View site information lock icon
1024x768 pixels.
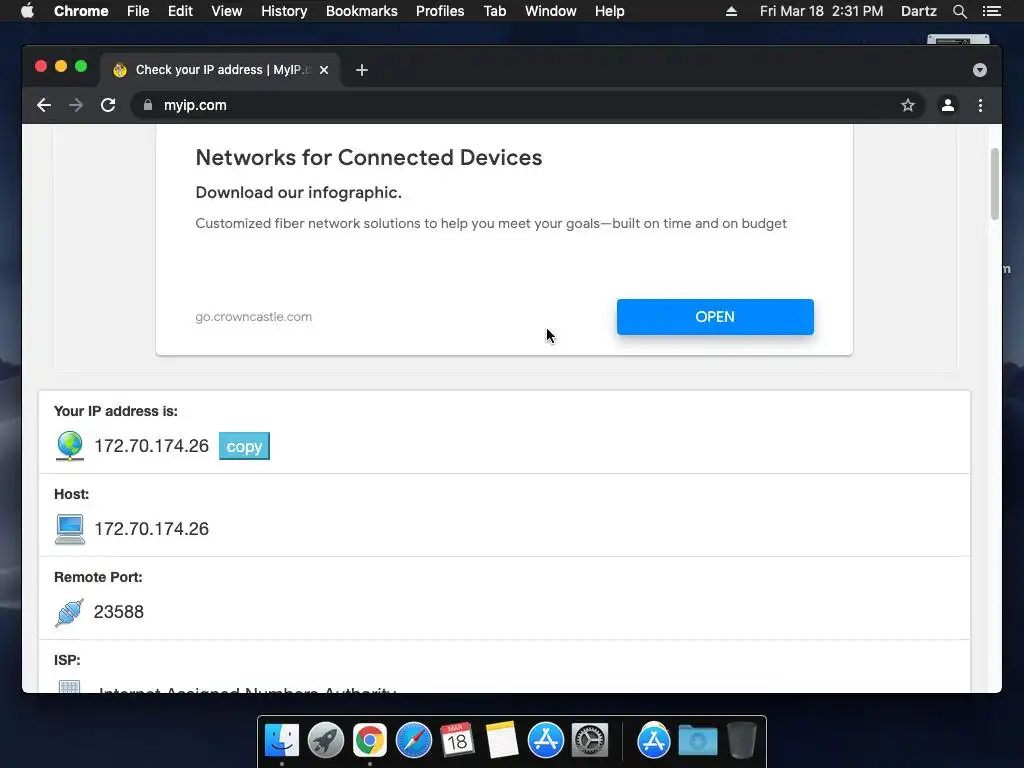tap(148, 105)
